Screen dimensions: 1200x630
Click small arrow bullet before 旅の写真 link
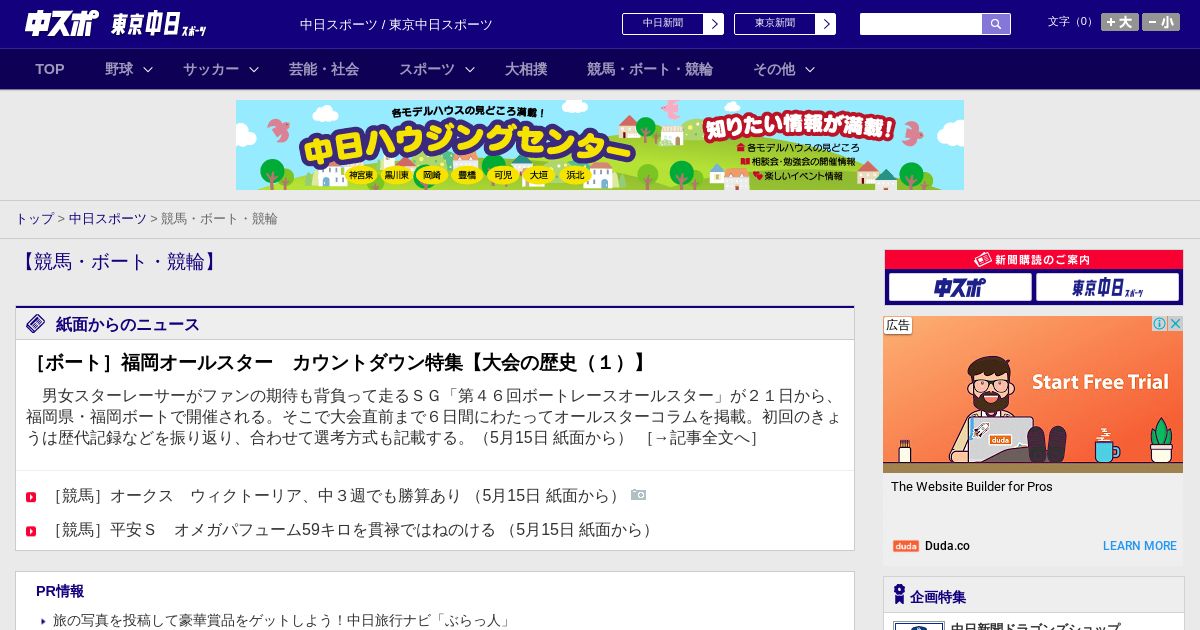pyautogui.click(x=43, y=621)
